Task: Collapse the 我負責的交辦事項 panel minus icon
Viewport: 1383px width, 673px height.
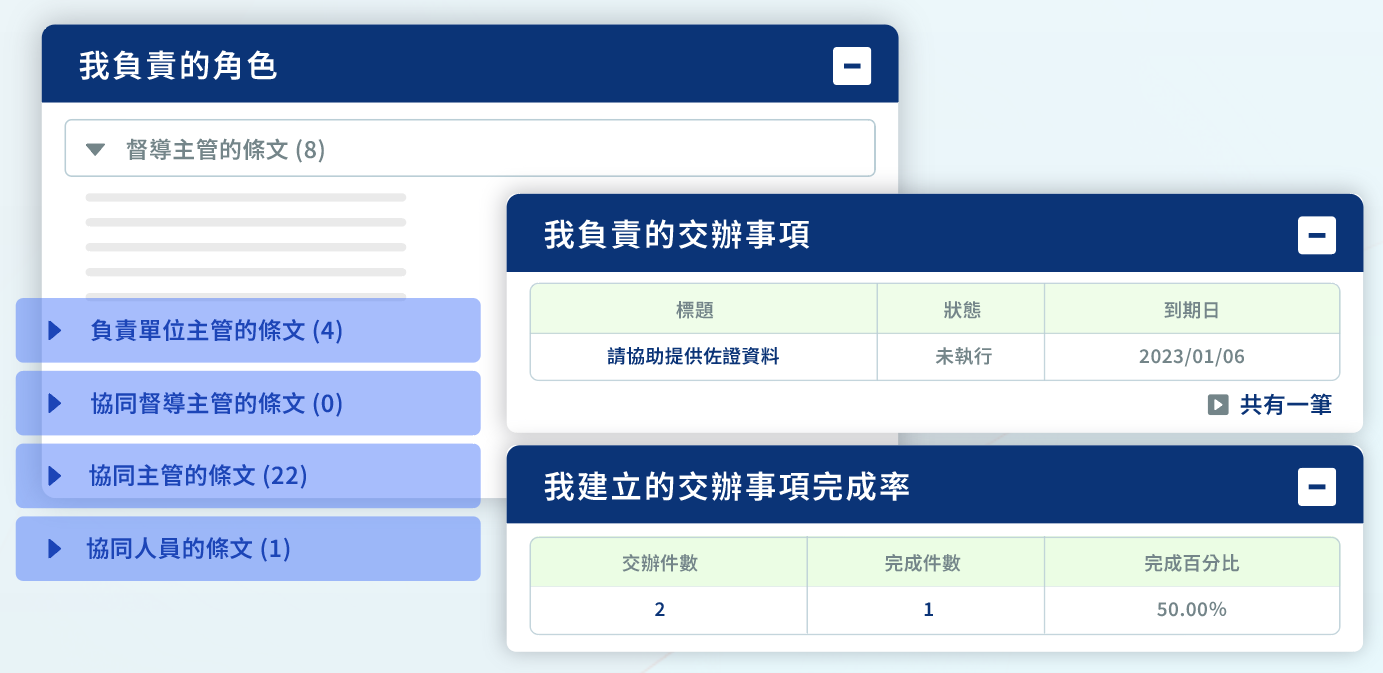Action: click(1317, 235)
